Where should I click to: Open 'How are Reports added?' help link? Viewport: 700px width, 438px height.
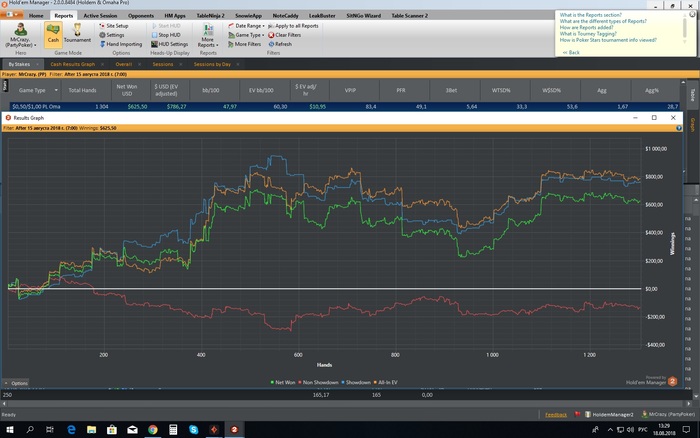point(586,27)
